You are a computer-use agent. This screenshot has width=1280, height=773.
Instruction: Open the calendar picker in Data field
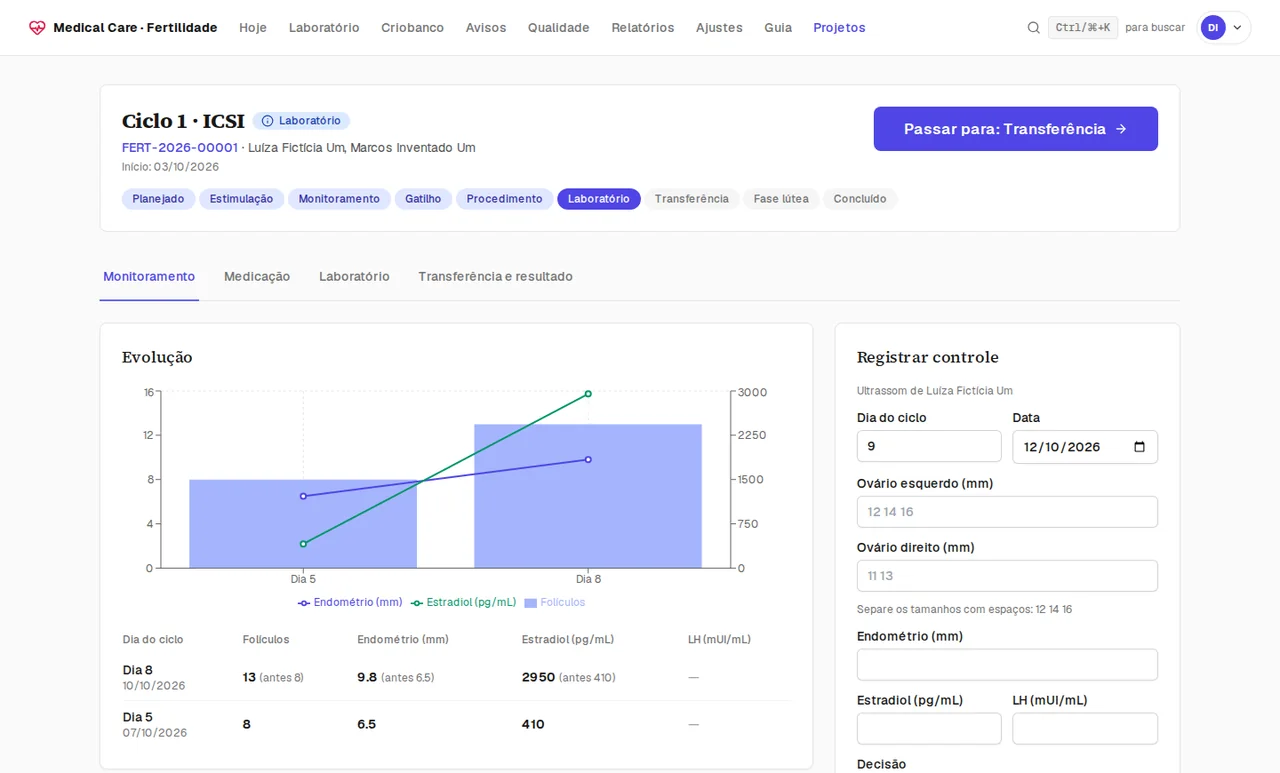[1139, 447]
